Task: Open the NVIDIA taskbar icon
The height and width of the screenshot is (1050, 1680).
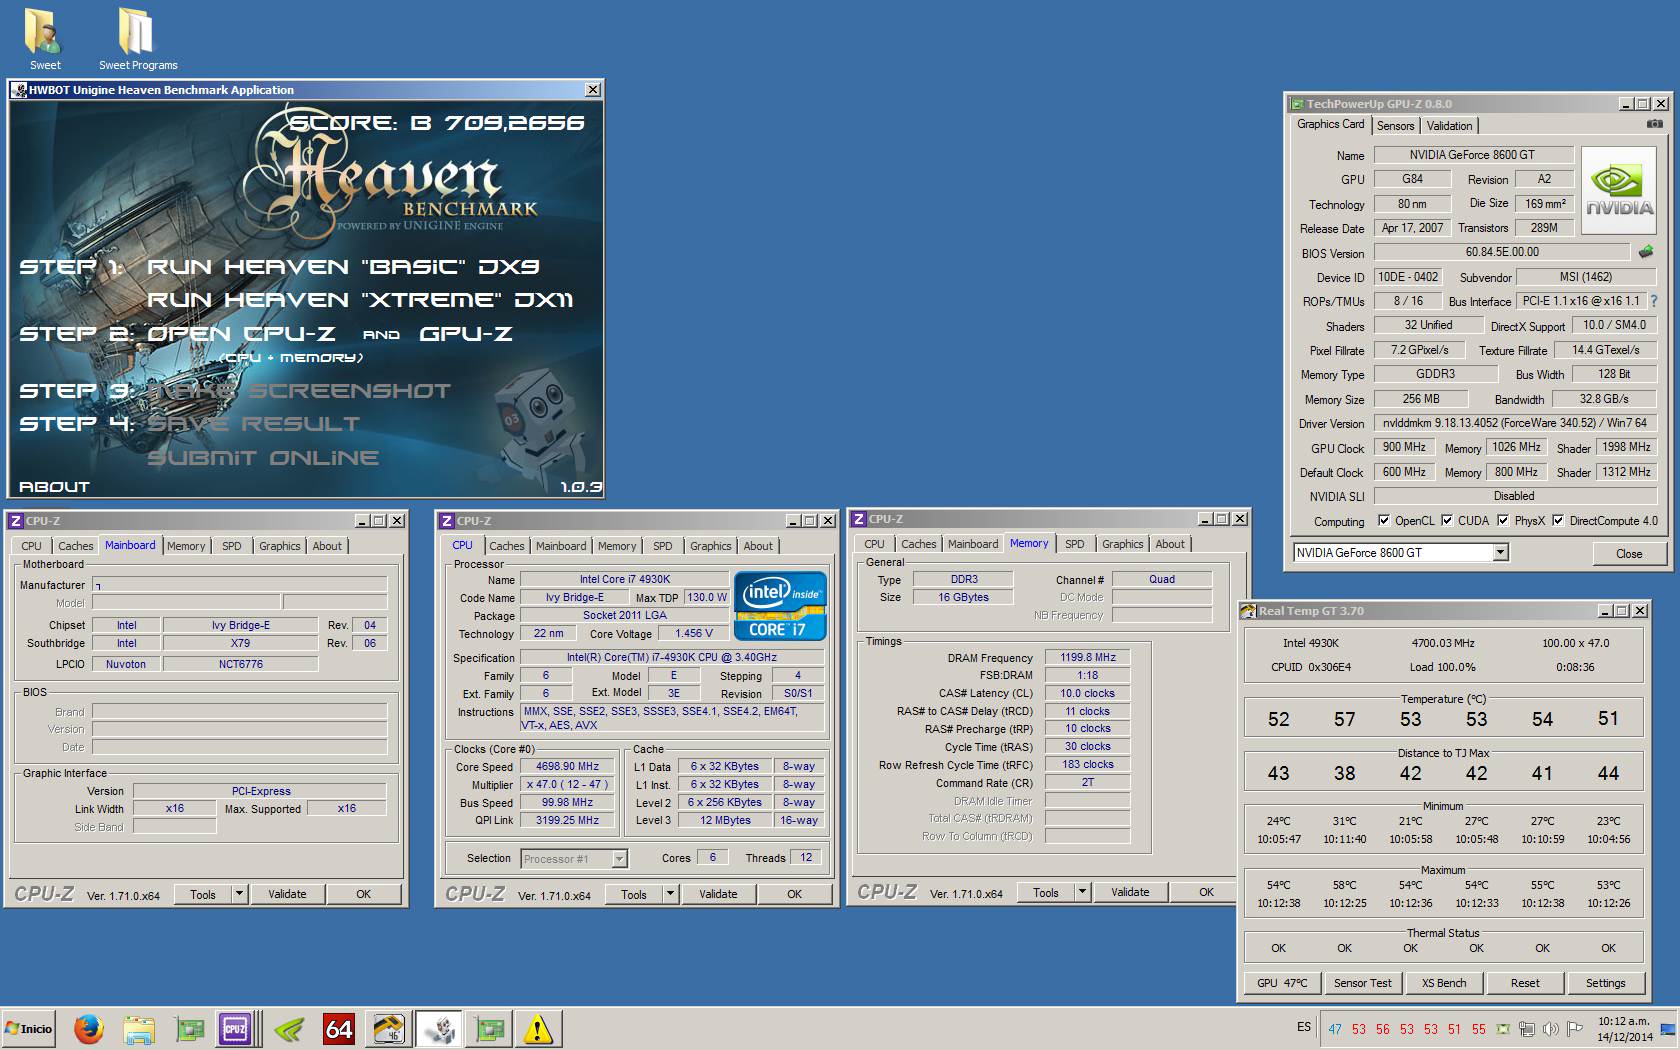Action: point(290,1028)
